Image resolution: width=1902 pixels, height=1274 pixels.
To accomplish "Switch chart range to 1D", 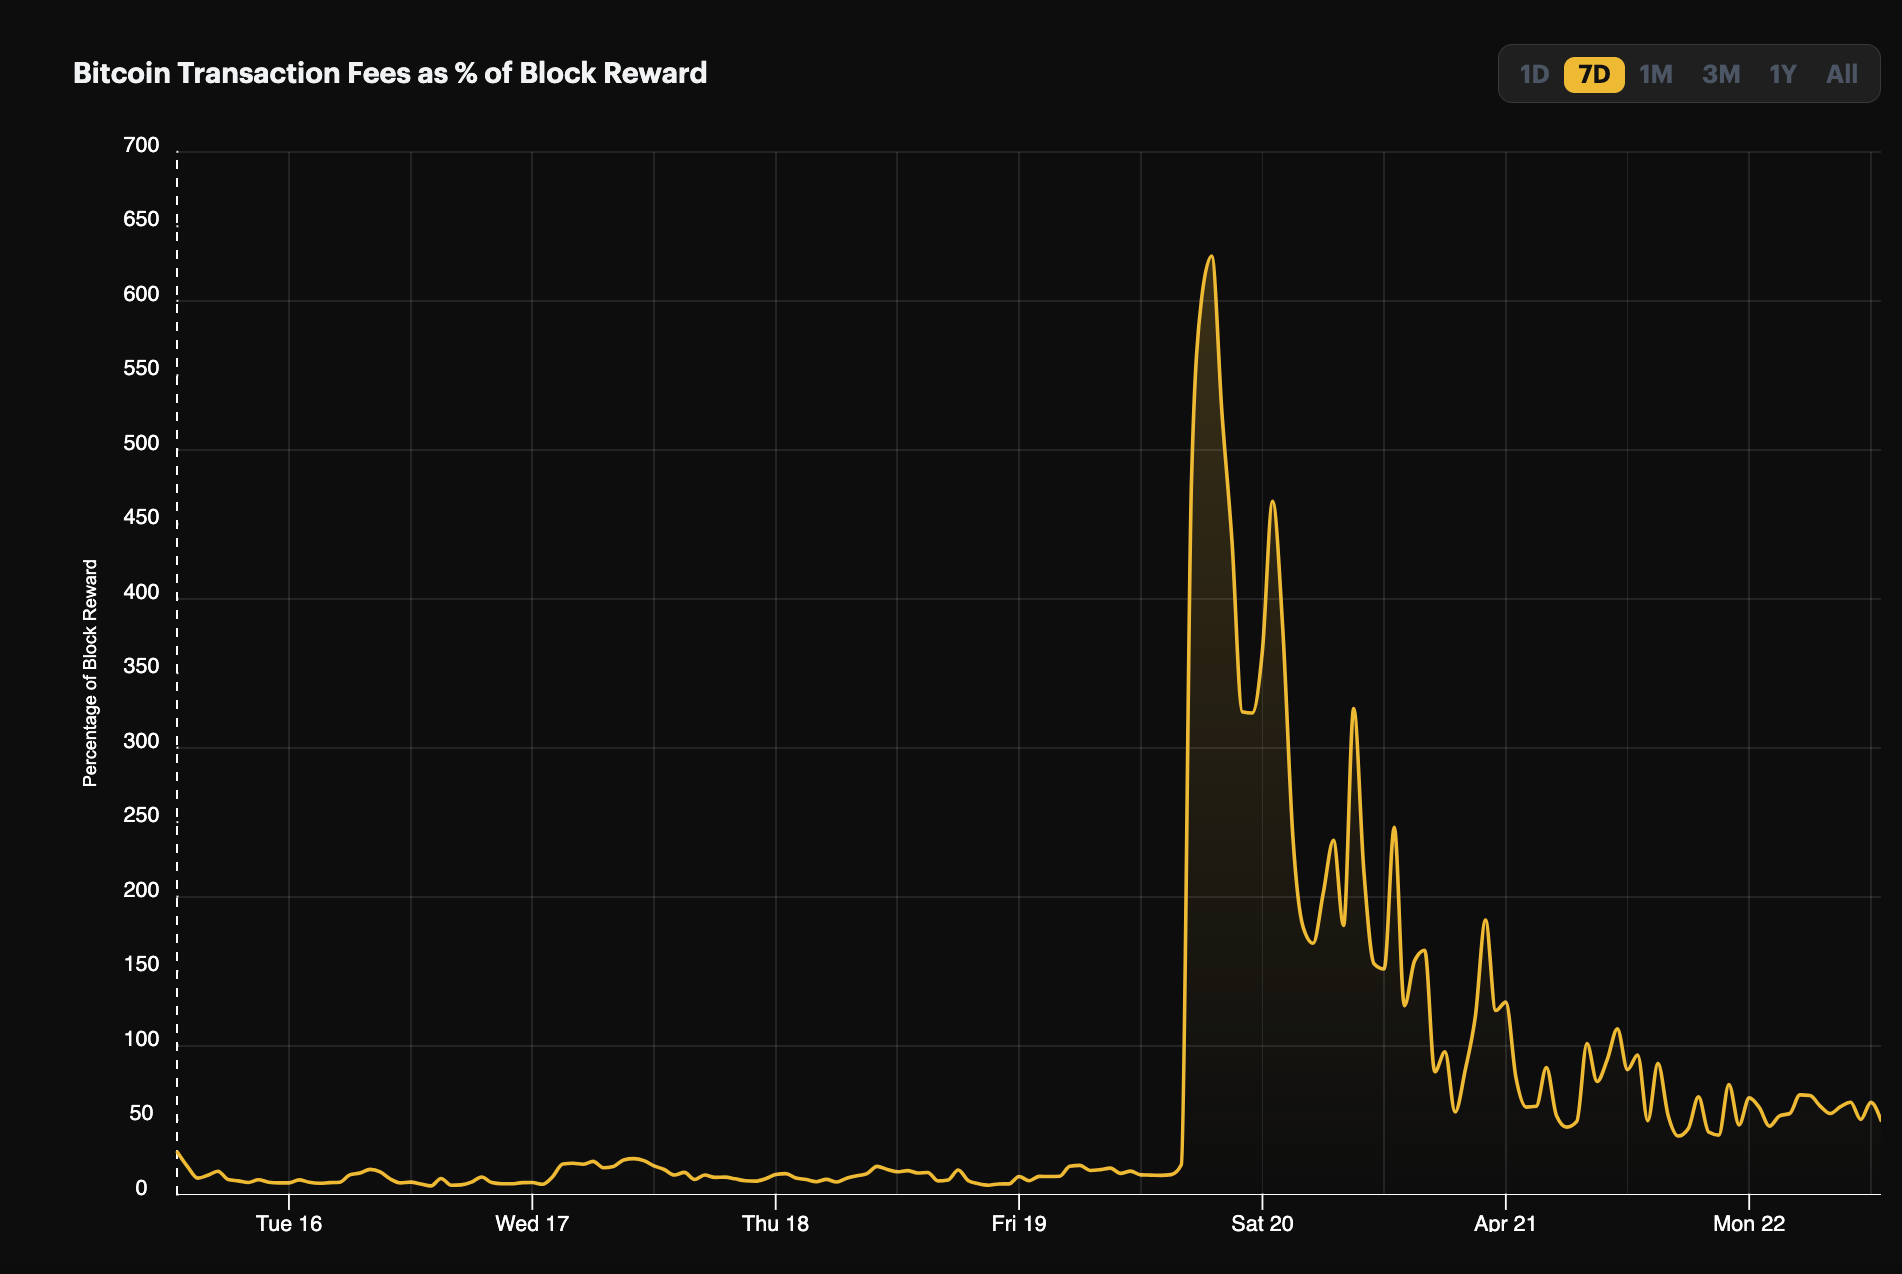I will point(1534,74).
